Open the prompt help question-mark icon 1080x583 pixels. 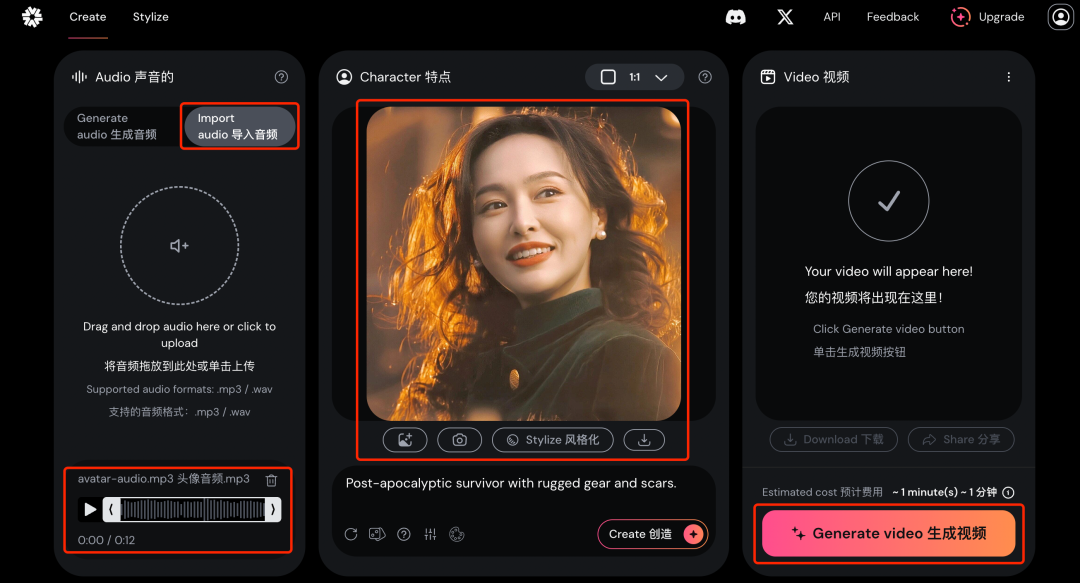coord(404,534)
